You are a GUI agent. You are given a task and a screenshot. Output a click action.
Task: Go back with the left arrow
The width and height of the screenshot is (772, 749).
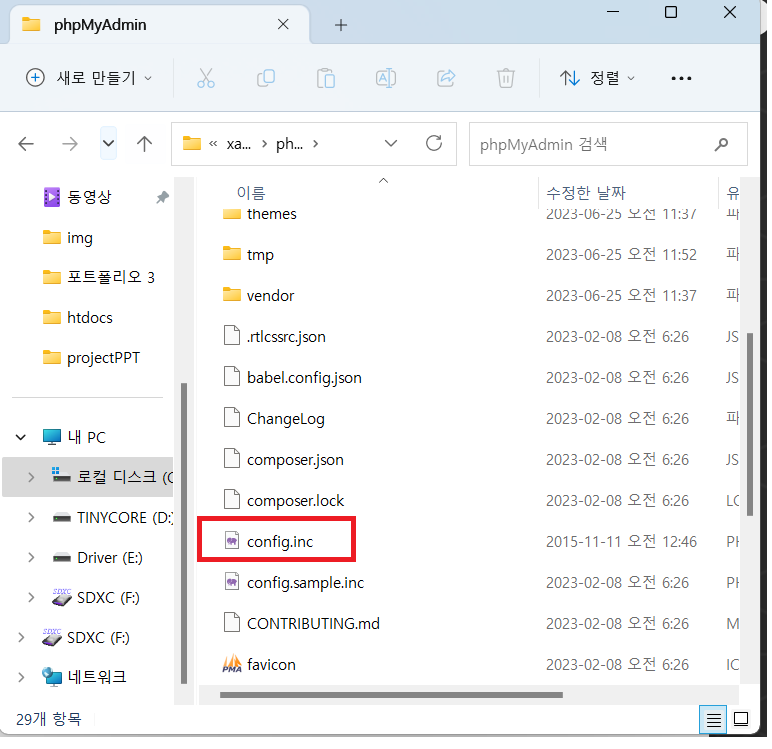pyautogui.click(x=26, y=144)
